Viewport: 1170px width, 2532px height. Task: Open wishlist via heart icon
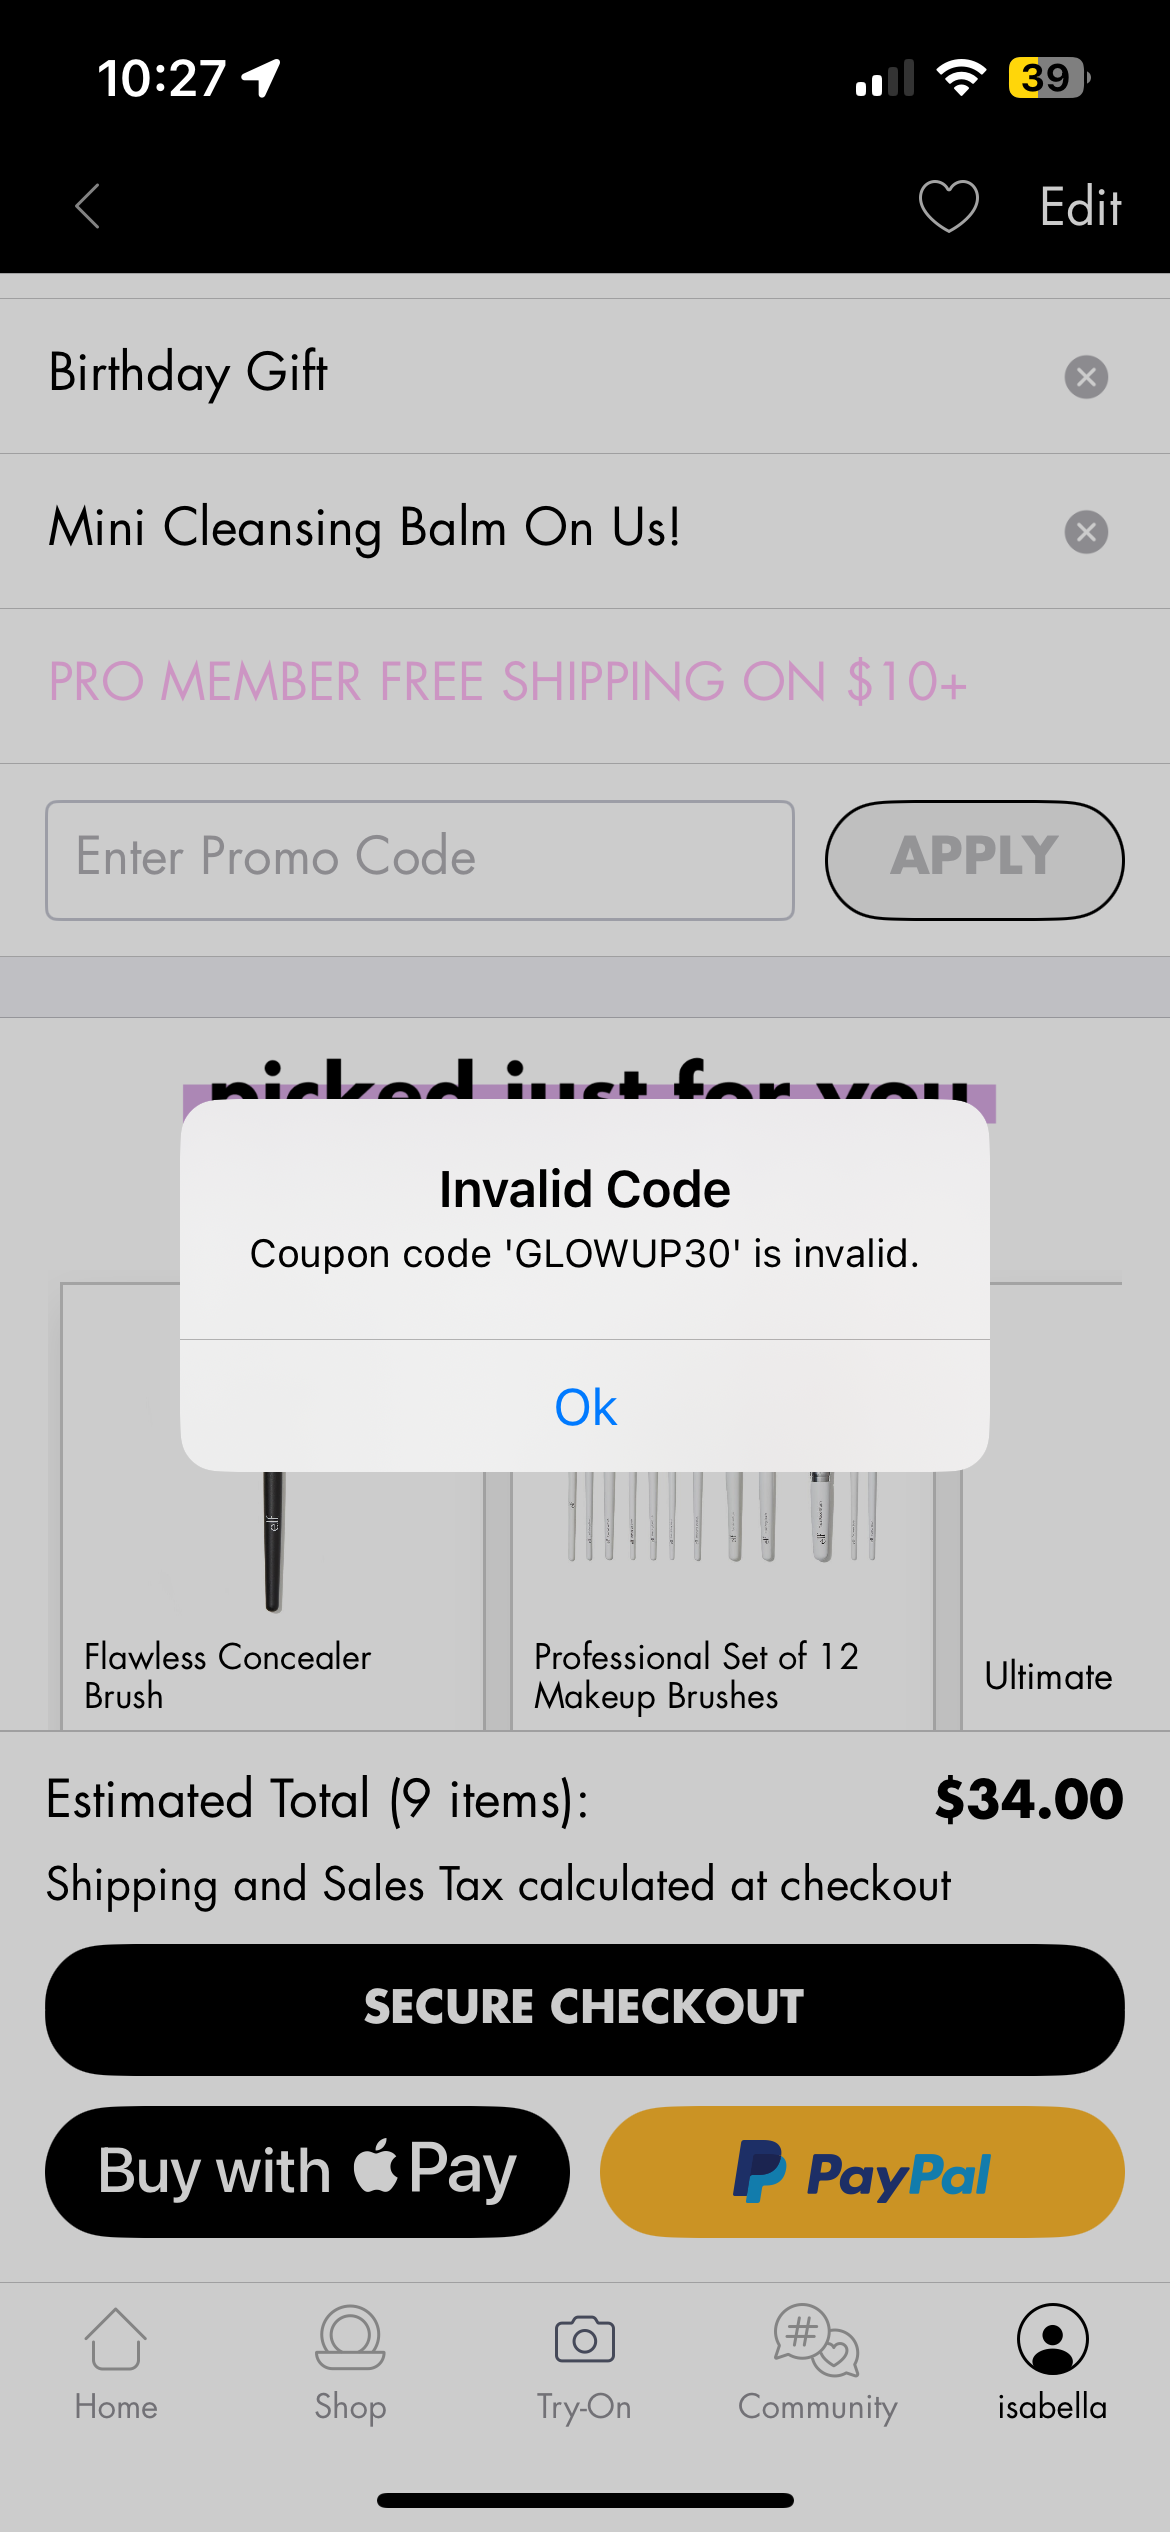pos(948,206)
